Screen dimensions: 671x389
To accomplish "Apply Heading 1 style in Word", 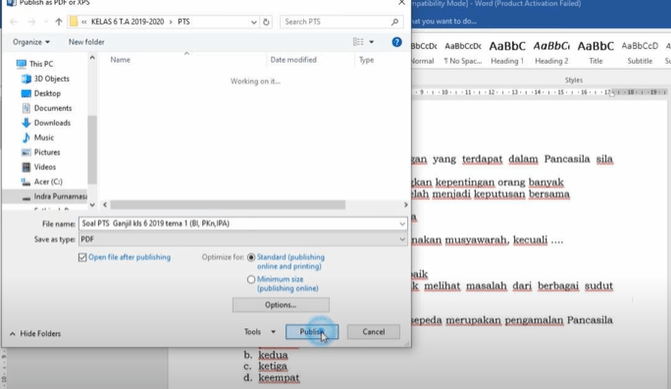I will pos(507,53).
